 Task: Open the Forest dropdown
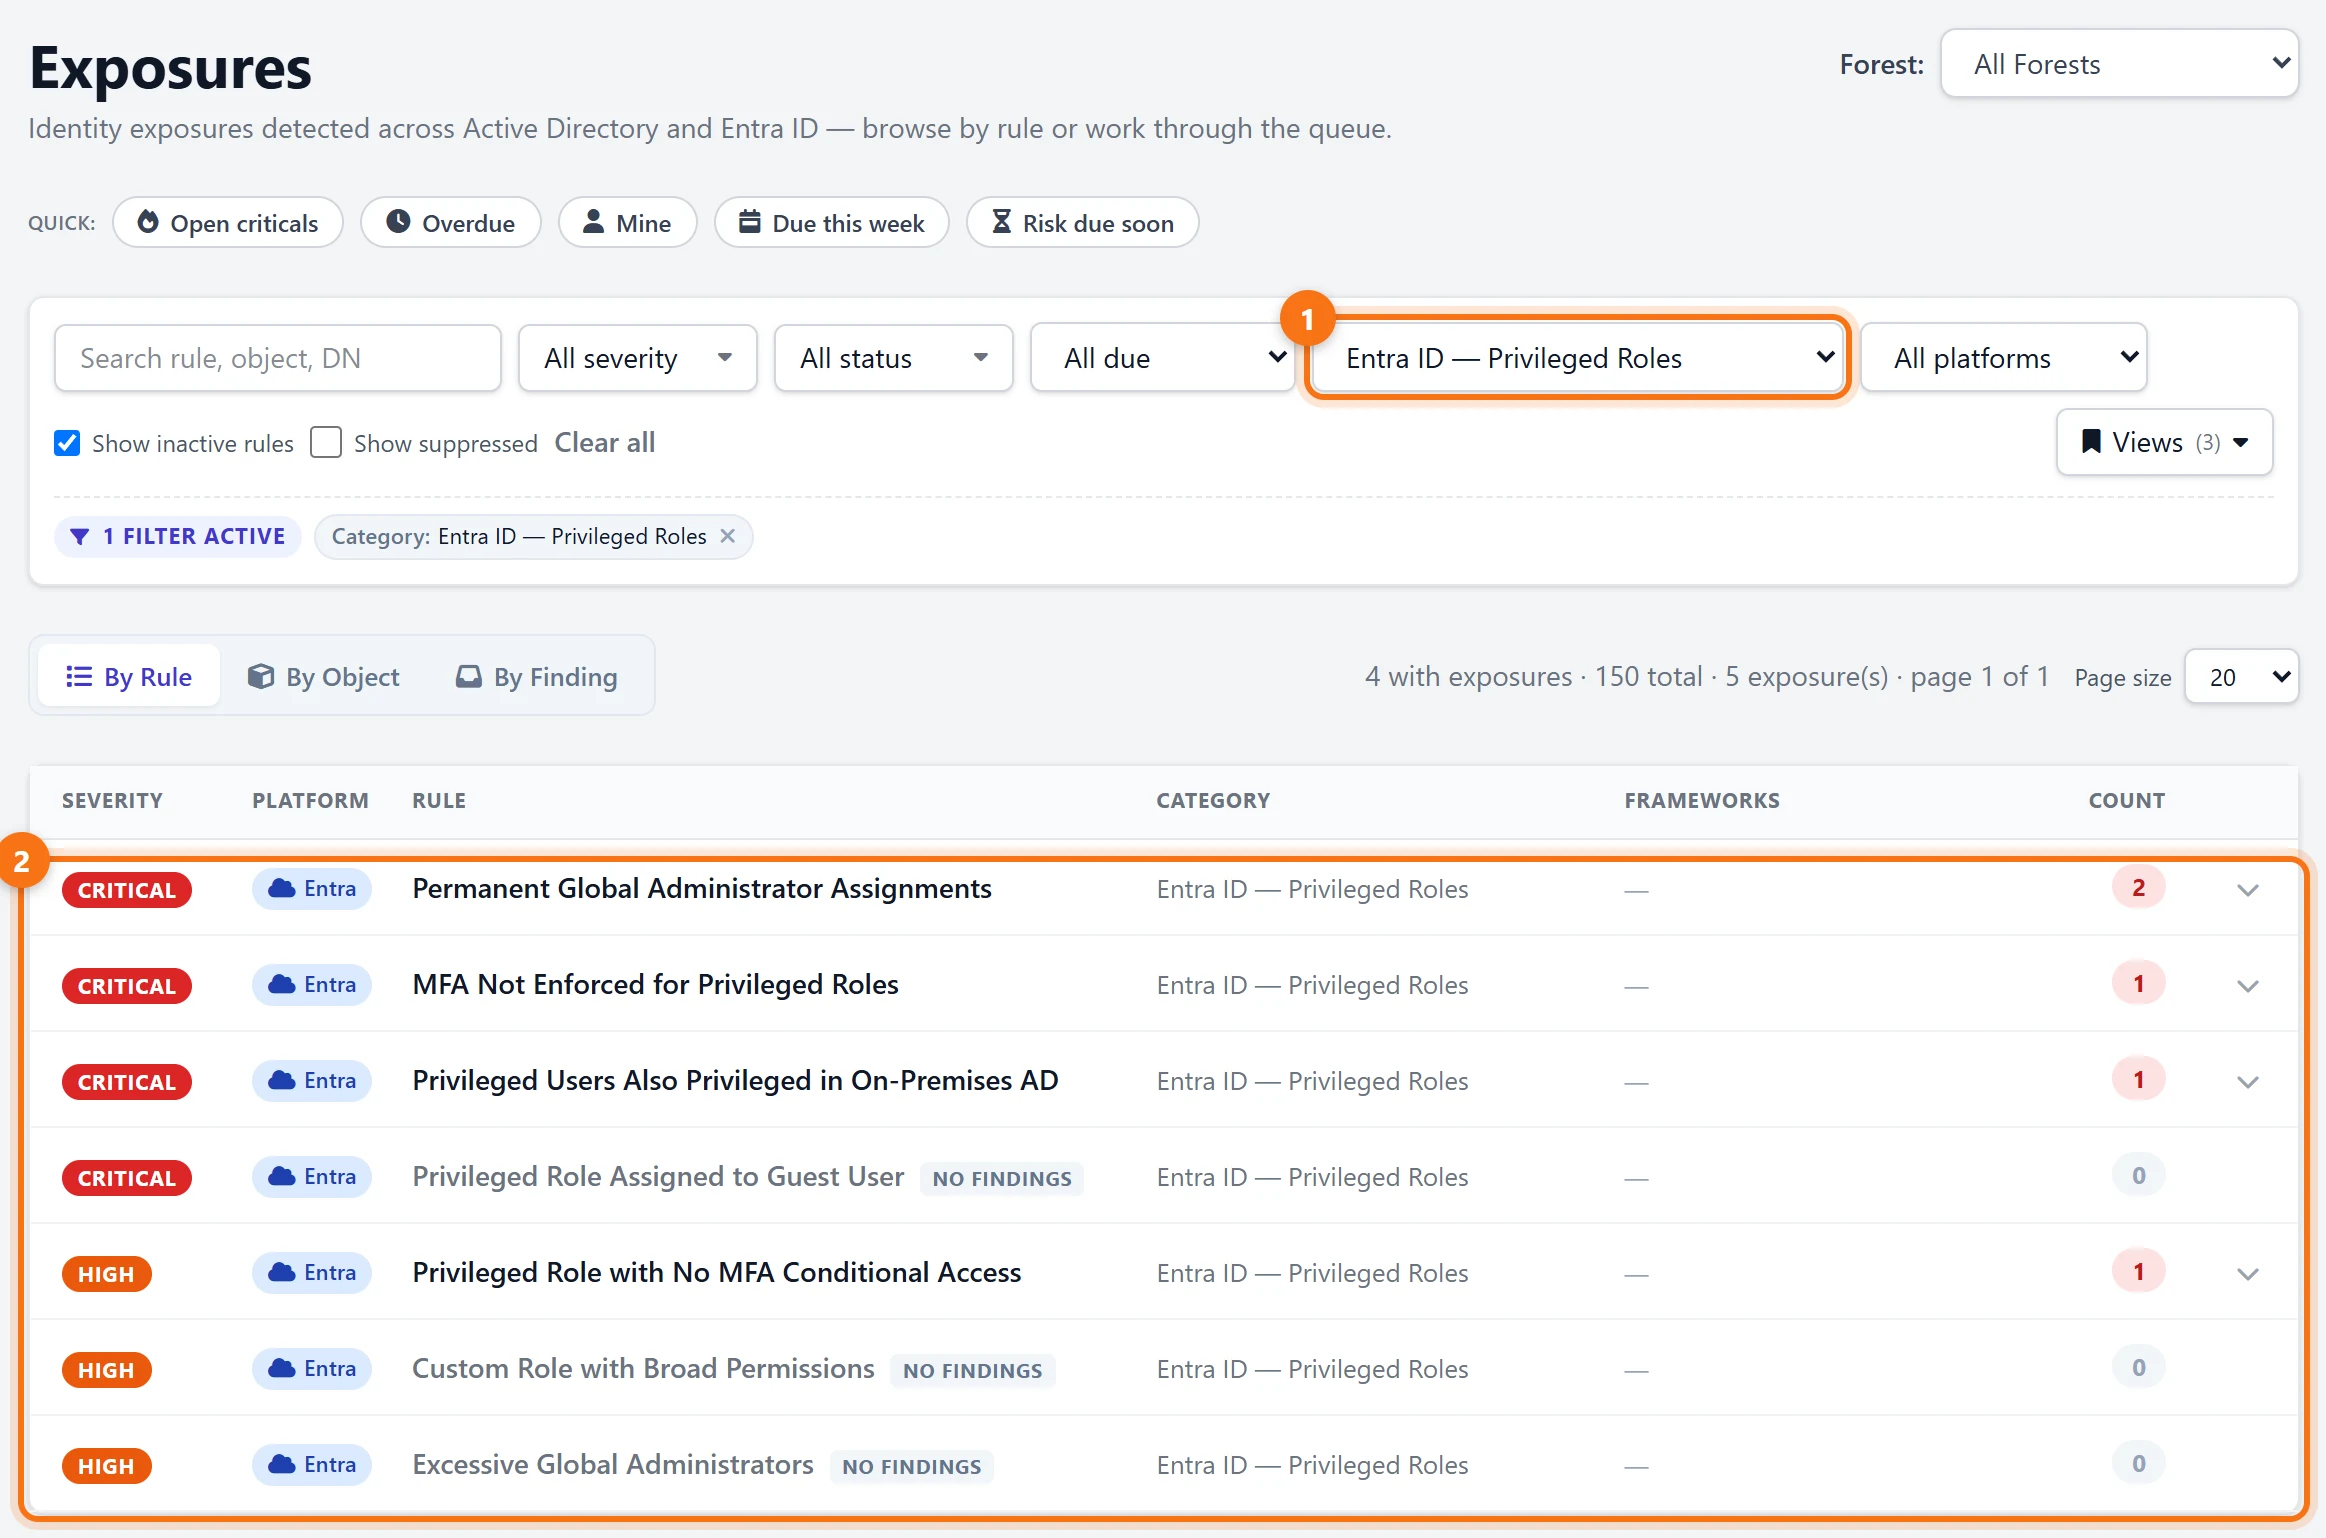pos(2119,64)
